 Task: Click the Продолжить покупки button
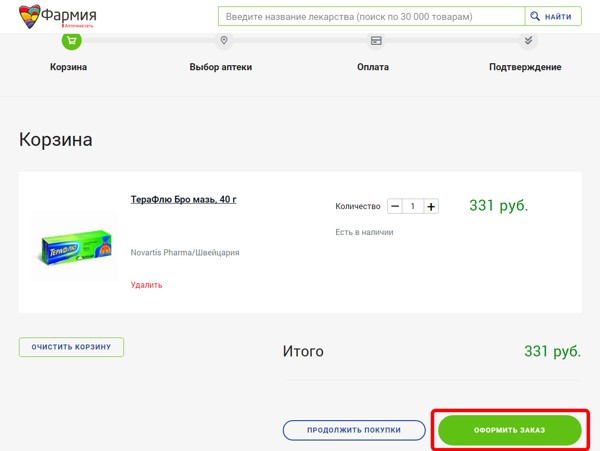pos(354,430)
